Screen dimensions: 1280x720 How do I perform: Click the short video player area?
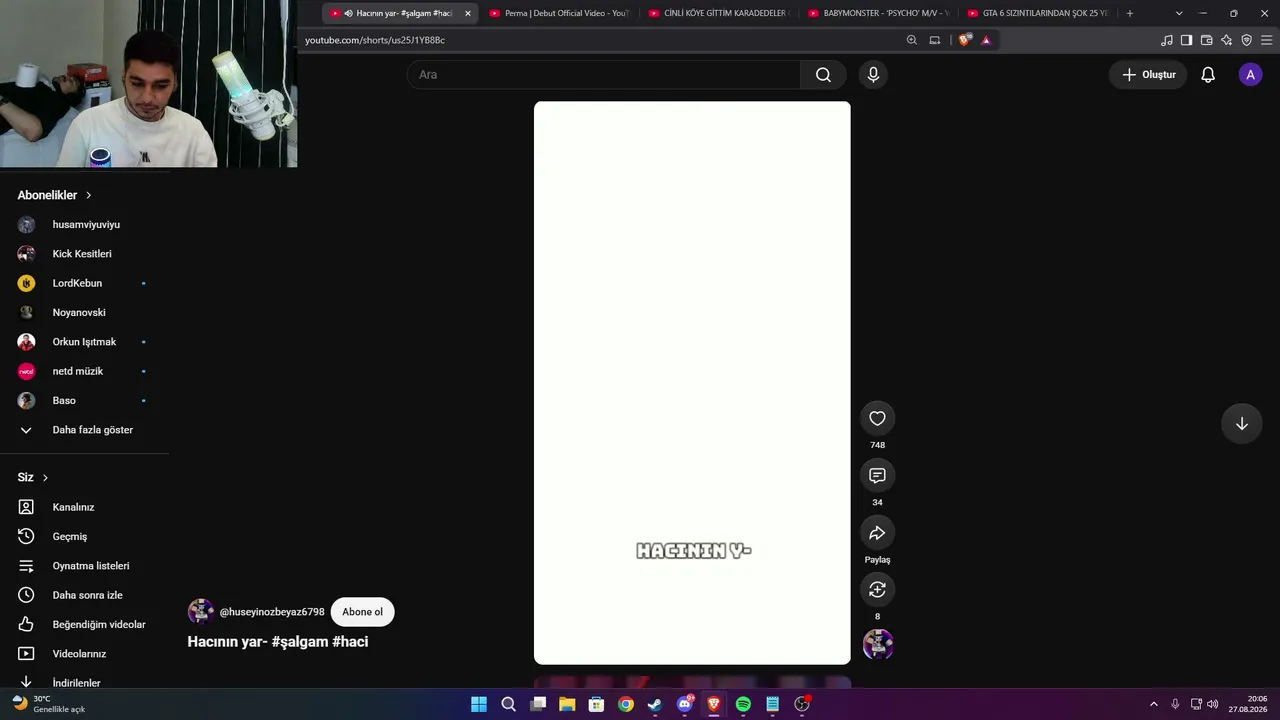click(x=692, y=383)
